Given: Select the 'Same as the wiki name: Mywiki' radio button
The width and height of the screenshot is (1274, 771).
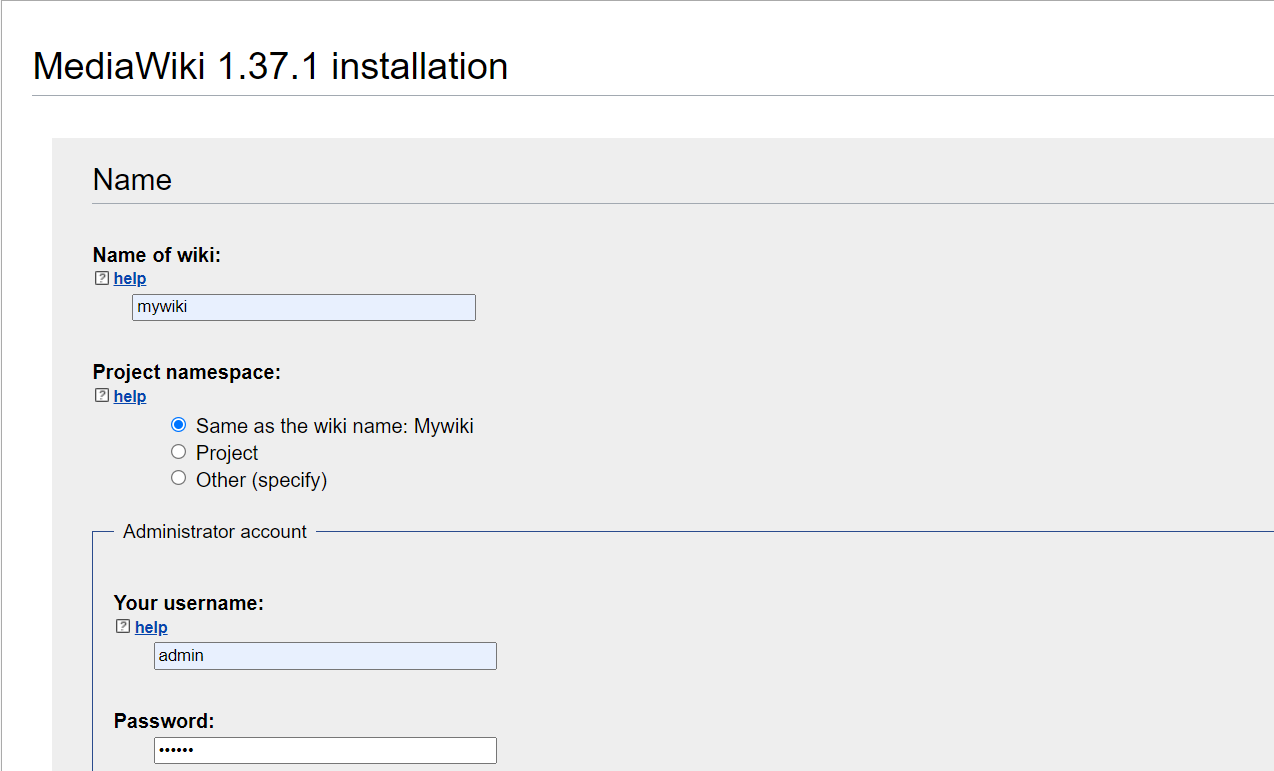Looking at the screenshot, I should point(178,424).
